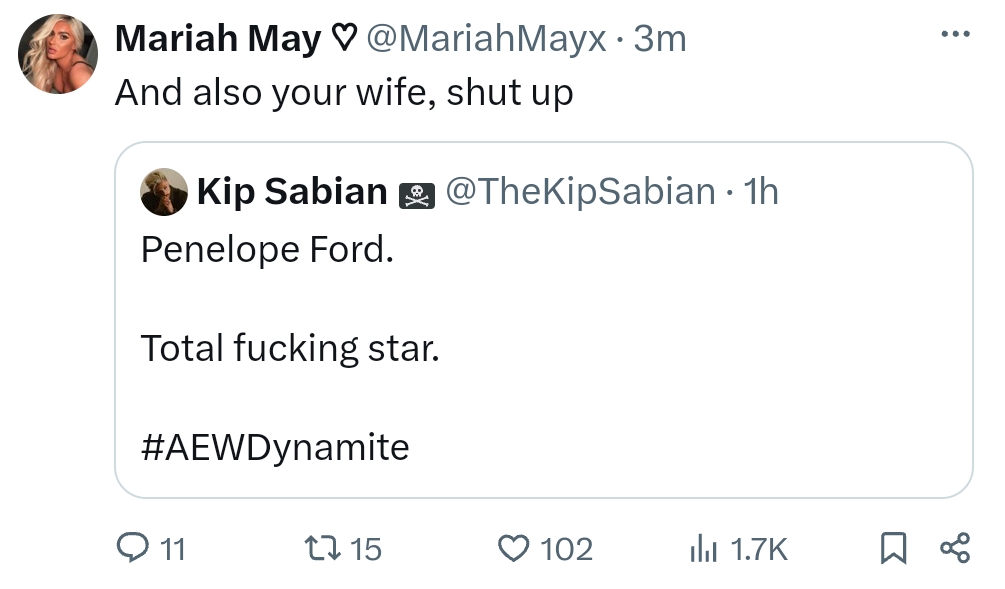
Task: Bookmark this tweet
Action: point(892,548)
